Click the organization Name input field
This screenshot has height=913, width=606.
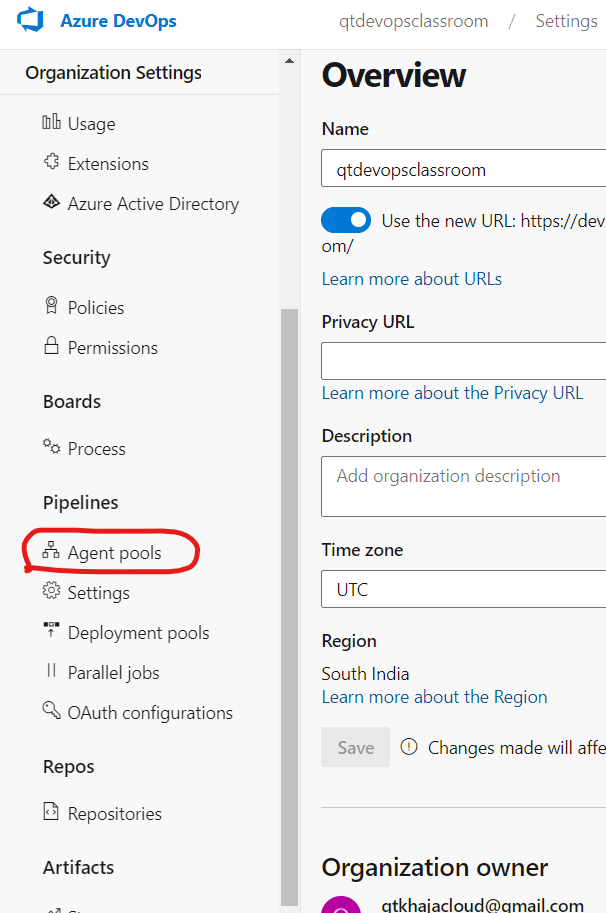pos(463,168)
